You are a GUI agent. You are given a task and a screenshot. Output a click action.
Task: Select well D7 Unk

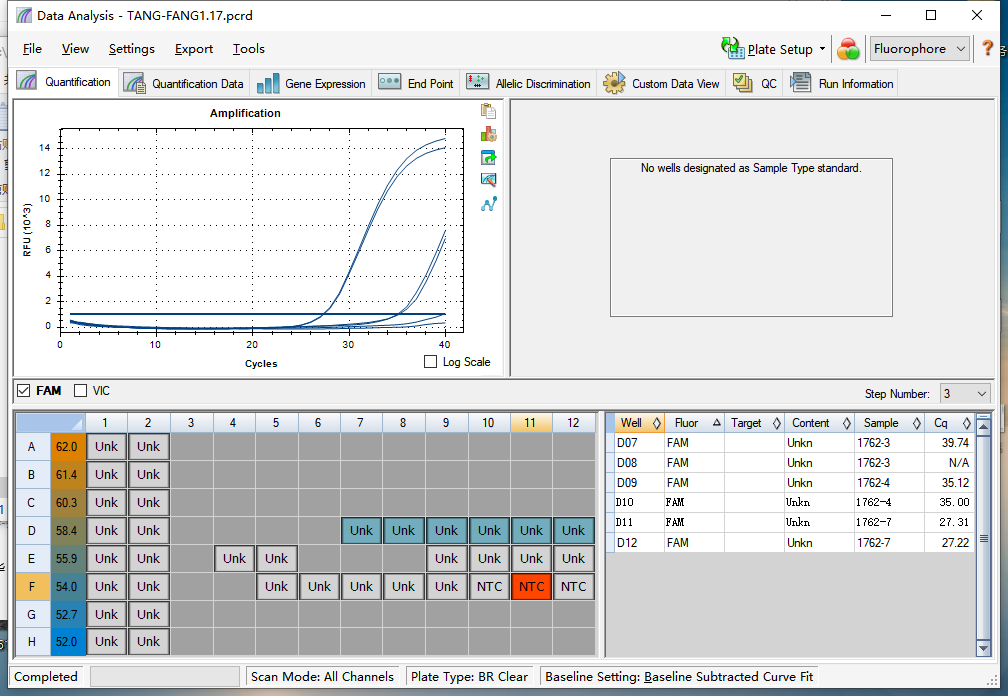(x=361, y=530)
